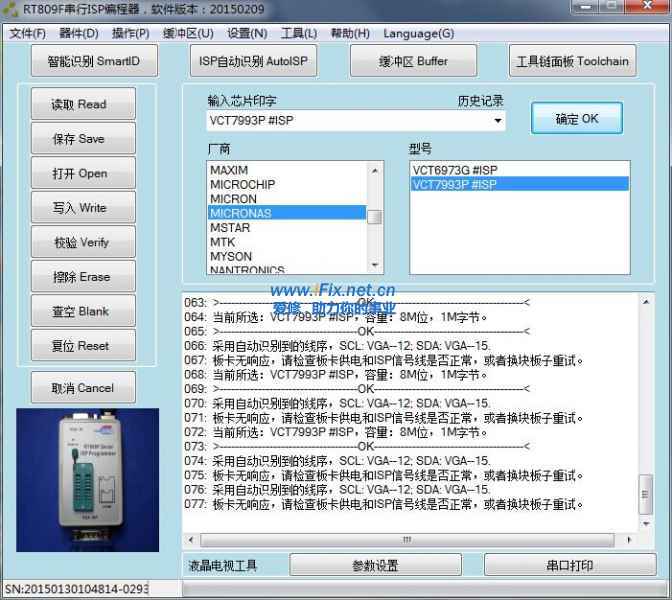Close the RT809F programmer window
Image resolution: width=672 pixels, height=600 pixels.
click(x=648, y=6)
